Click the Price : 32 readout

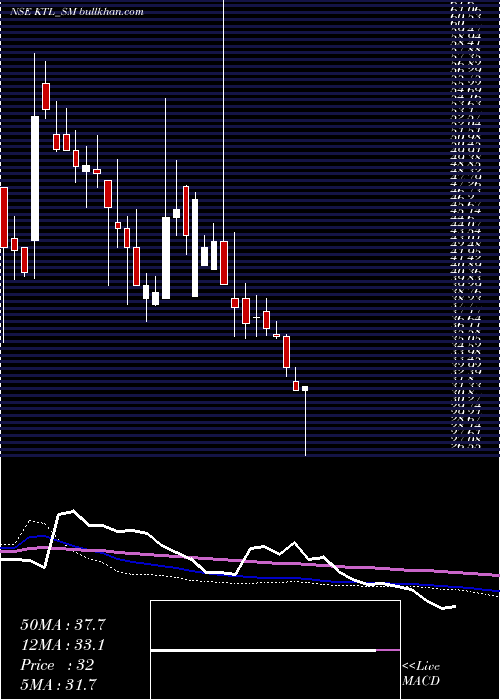point(57,665)
